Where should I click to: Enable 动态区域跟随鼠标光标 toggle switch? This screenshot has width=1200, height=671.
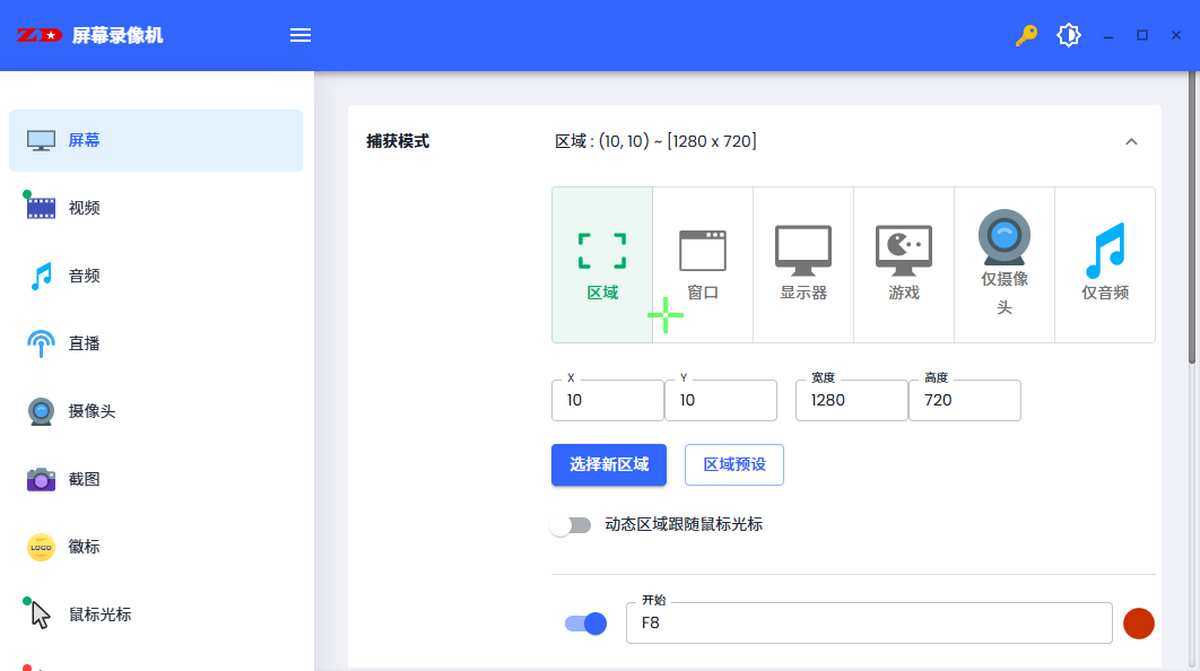(x=571, y=525)
